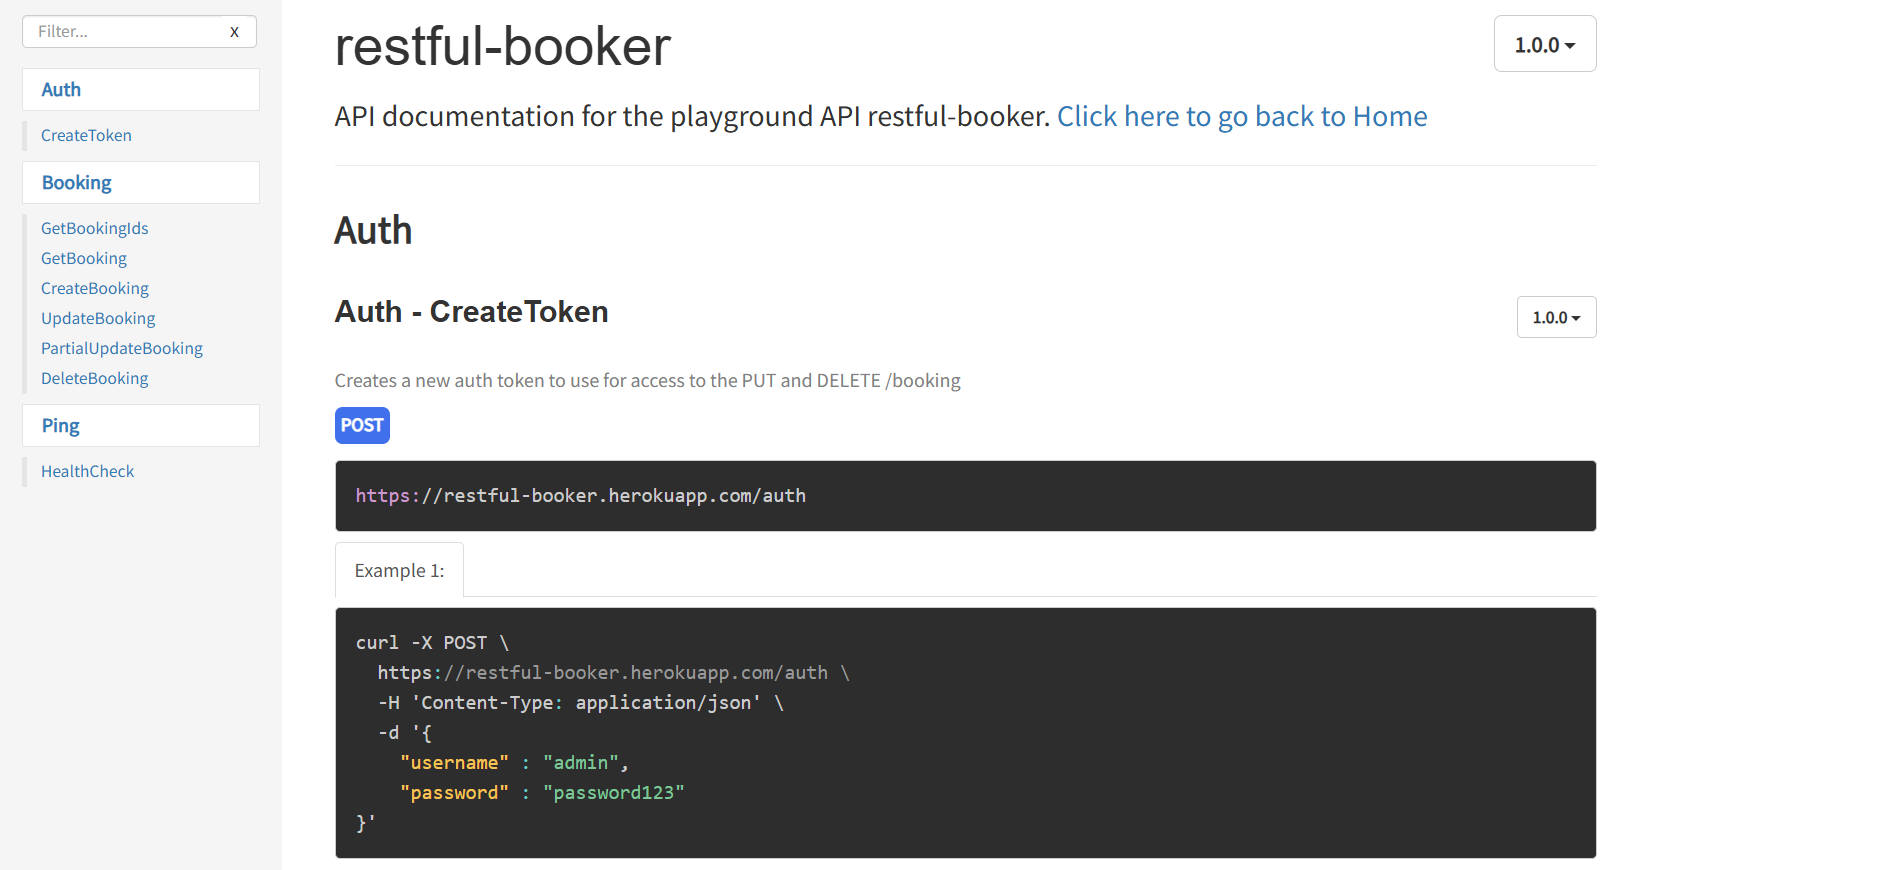1885x870 pixels.
Task: Click the POST method badge
Action: [362, 425]
